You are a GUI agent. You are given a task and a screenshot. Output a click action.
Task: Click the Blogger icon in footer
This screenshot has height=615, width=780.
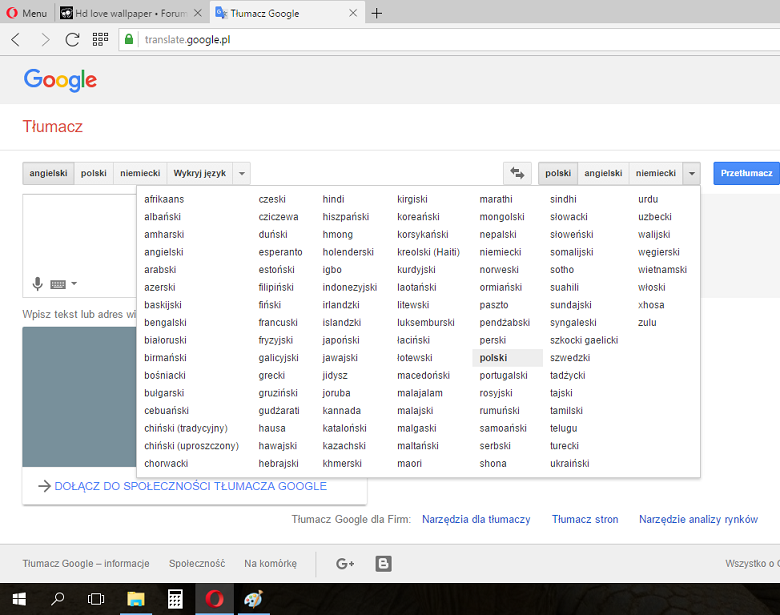[x=383, y=564]
